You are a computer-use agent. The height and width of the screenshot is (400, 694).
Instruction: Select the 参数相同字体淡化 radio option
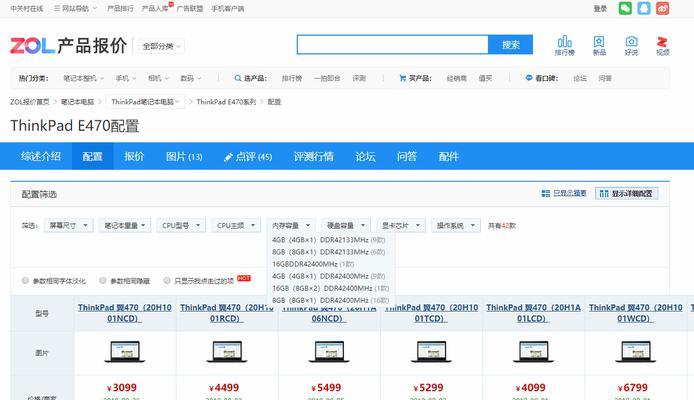25,280
